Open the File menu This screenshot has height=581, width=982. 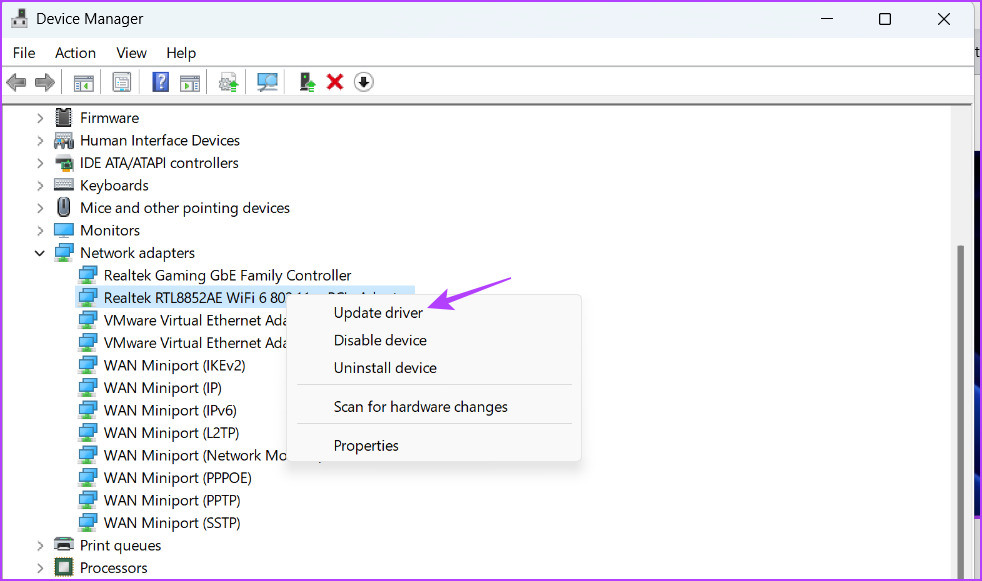[24, 53]
